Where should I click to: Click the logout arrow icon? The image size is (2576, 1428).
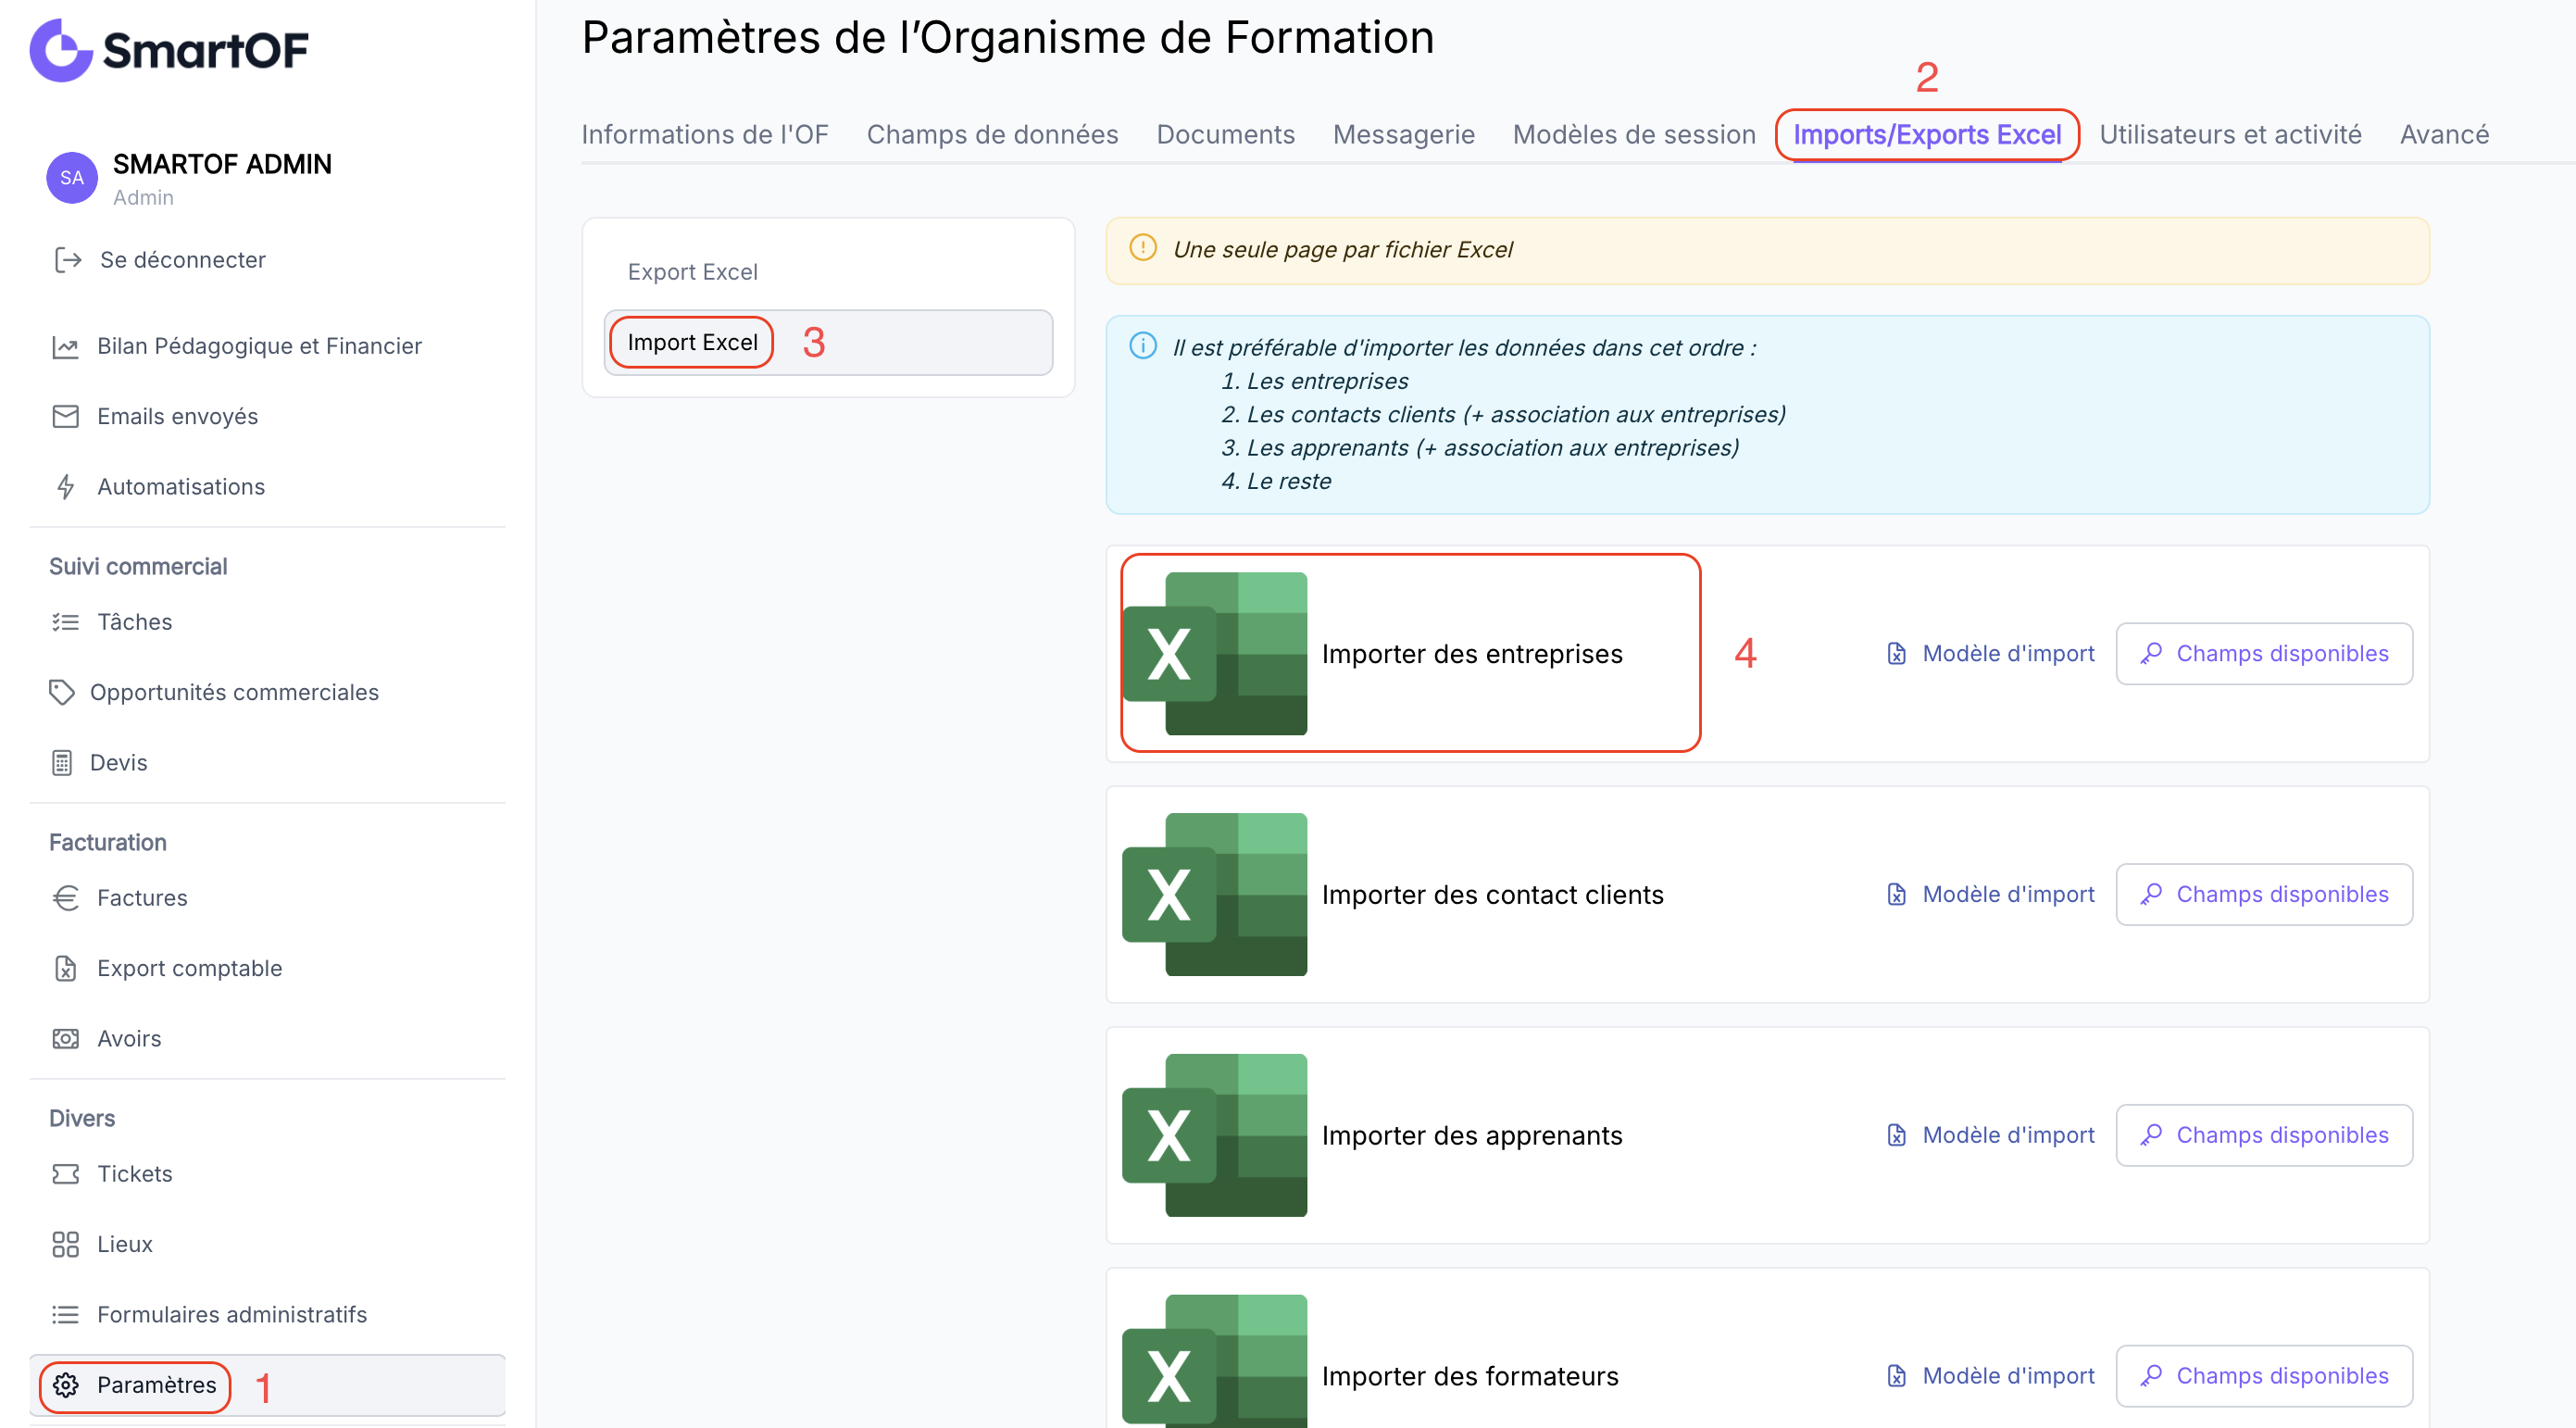coord(68,260)
